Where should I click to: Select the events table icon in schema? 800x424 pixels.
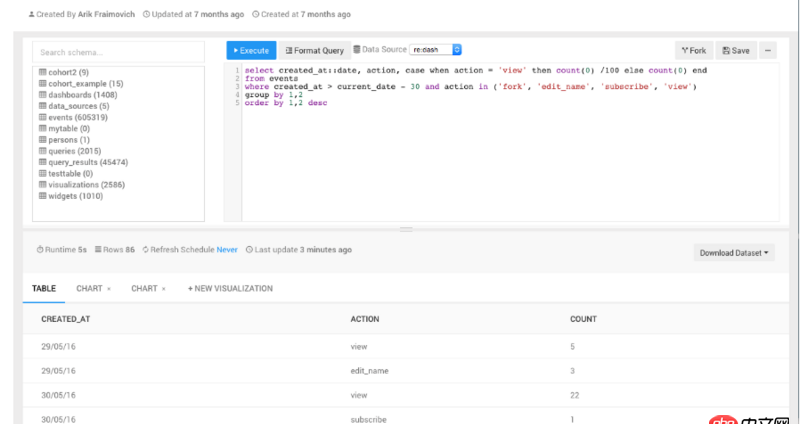(x=42, y=117)
